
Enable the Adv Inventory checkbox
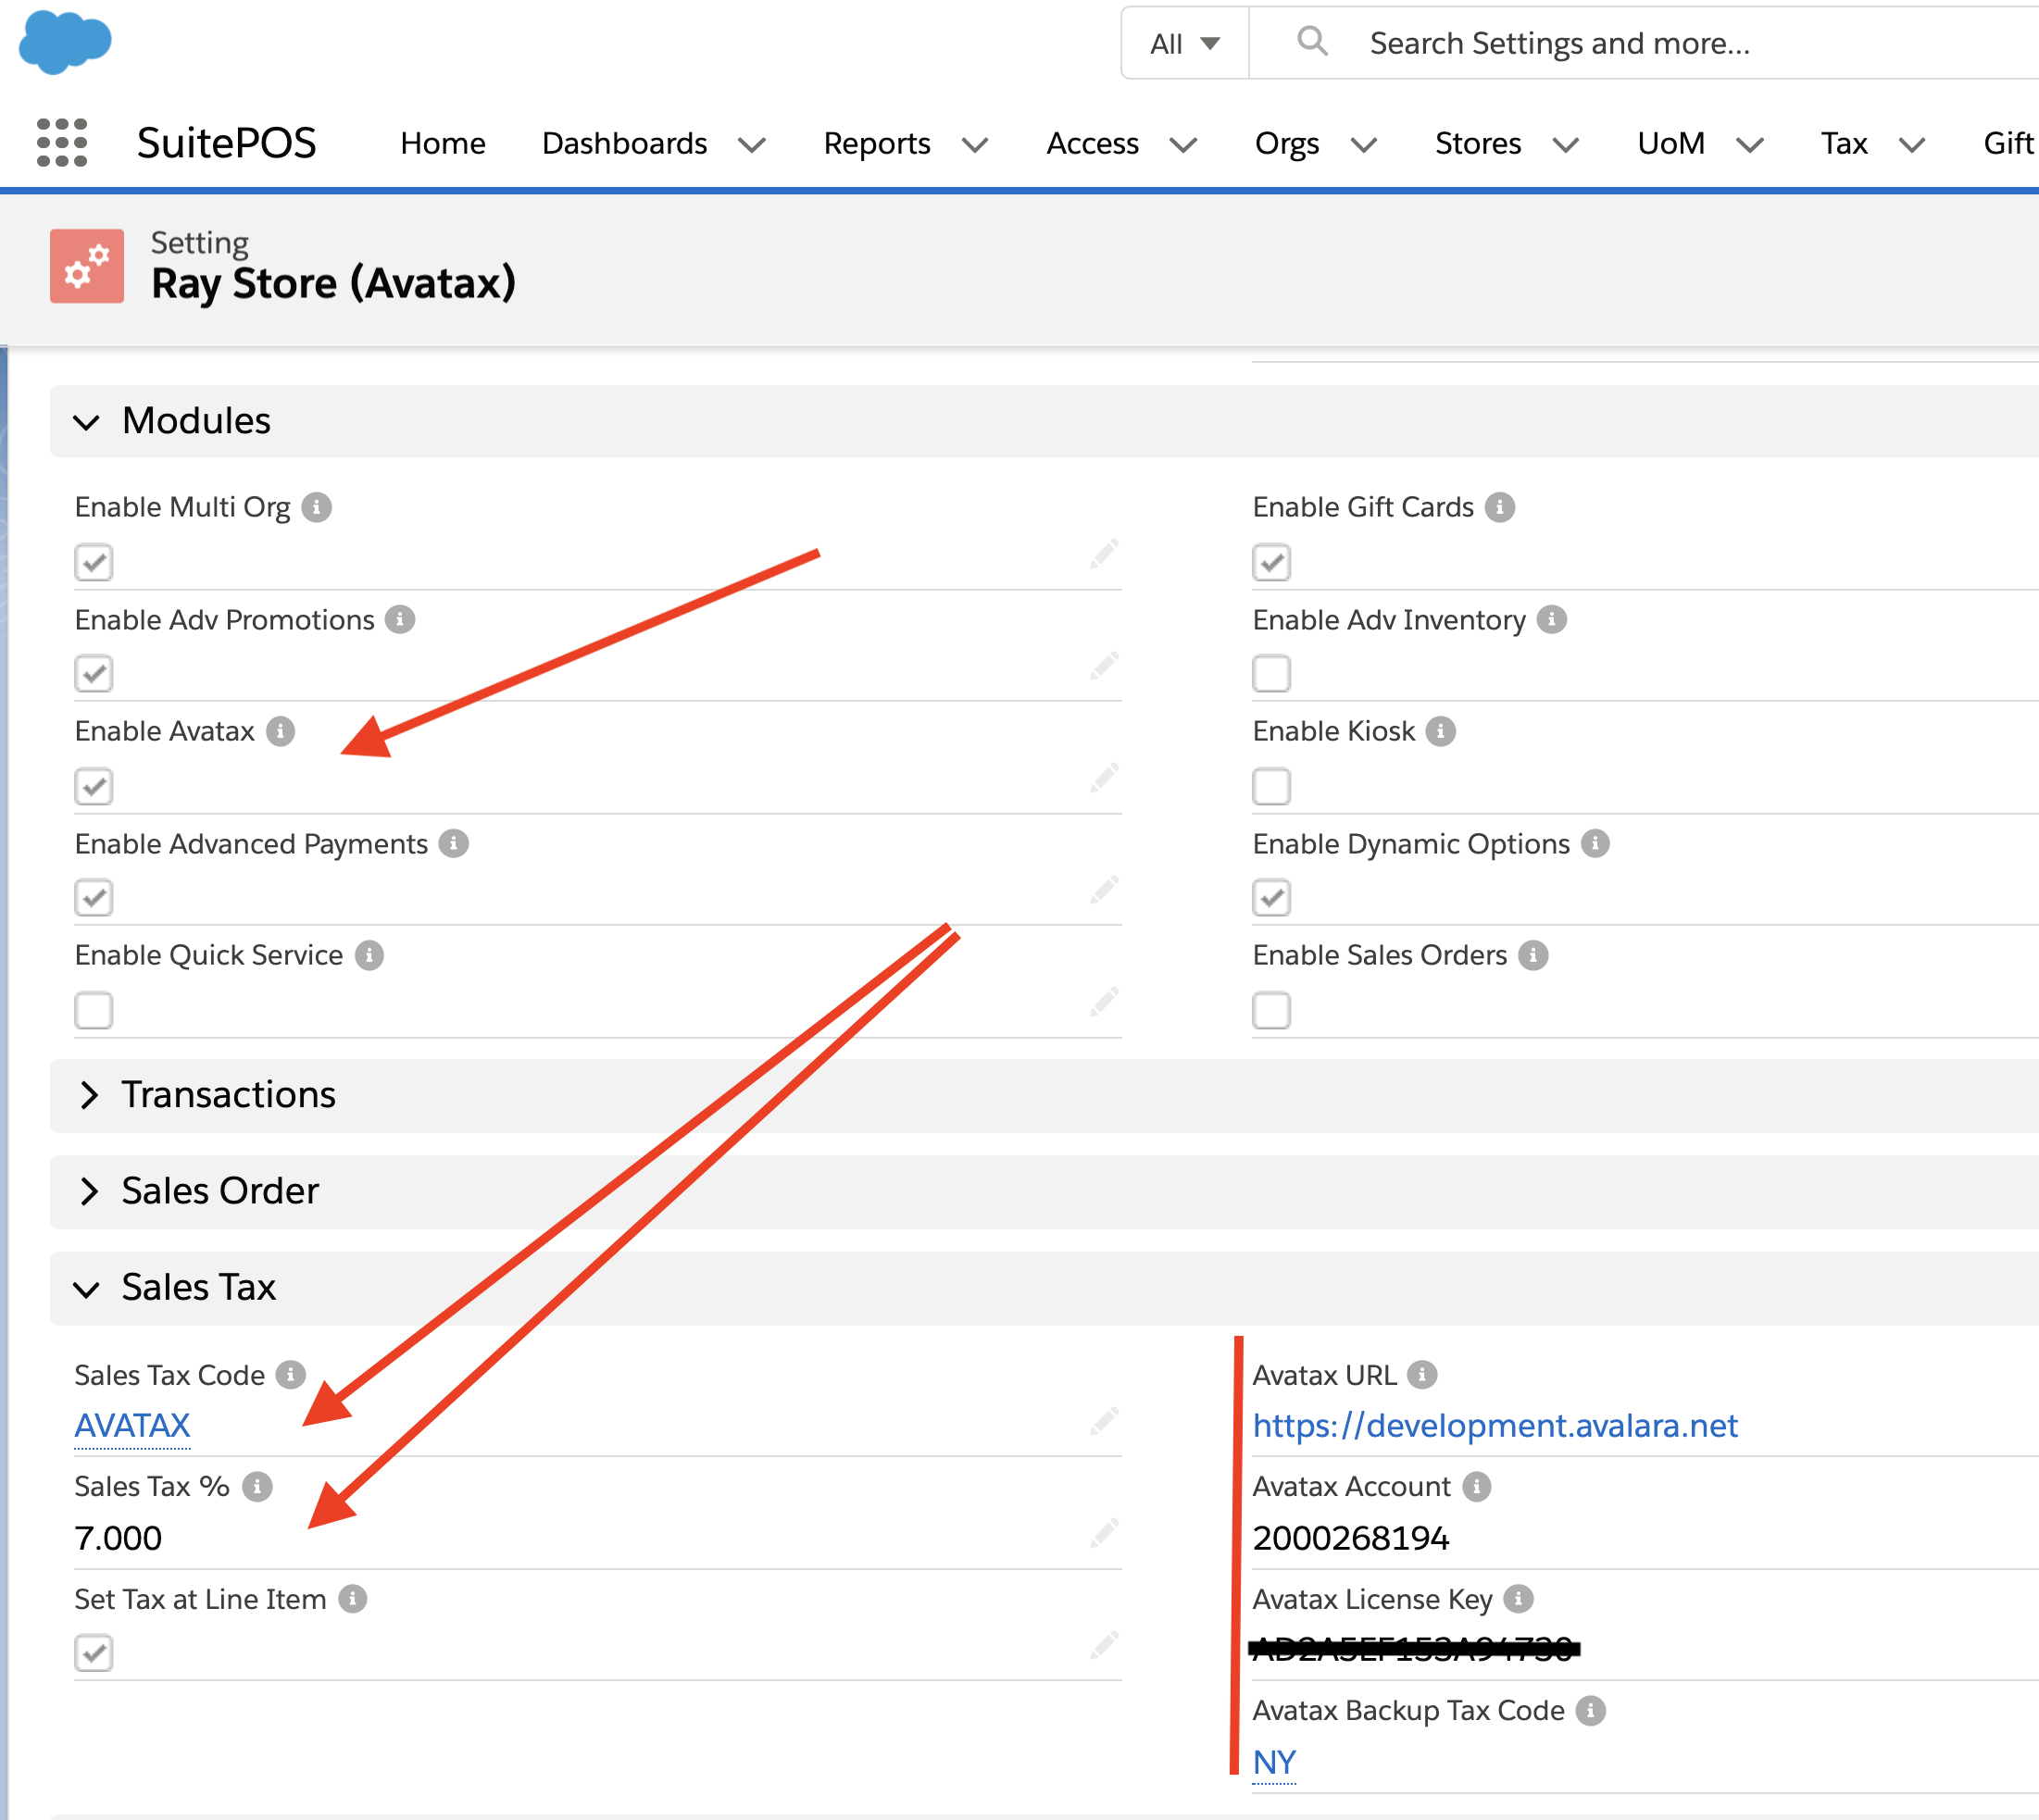1271,674
